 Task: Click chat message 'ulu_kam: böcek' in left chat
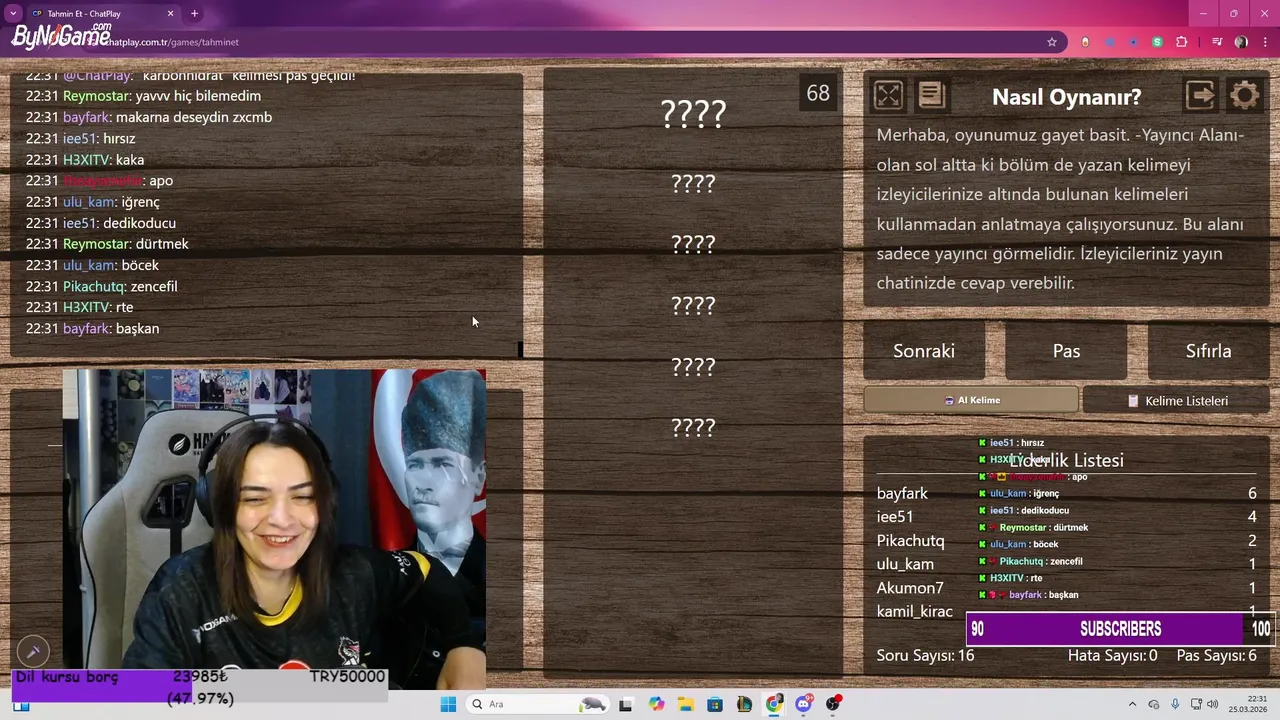92,265
